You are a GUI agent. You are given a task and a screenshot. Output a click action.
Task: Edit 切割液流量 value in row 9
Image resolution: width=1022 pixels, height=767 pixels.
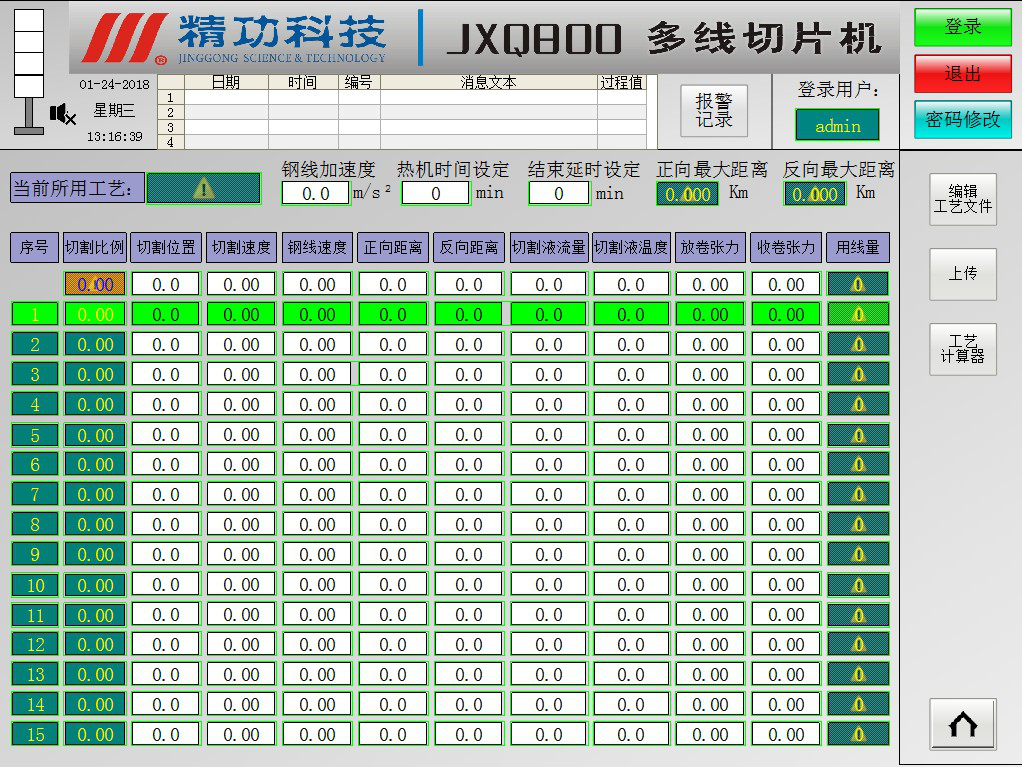click(x=549, y=554)
